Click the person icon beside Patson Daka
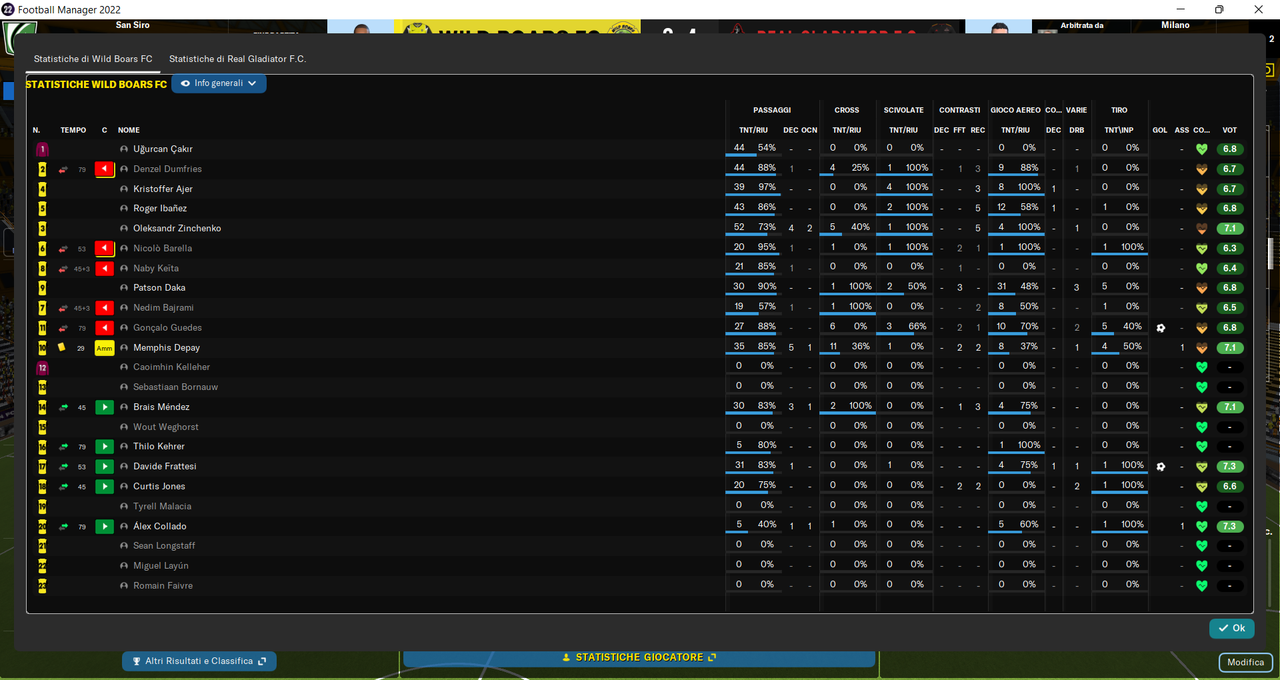1280x680 pixels. [124, 288]
